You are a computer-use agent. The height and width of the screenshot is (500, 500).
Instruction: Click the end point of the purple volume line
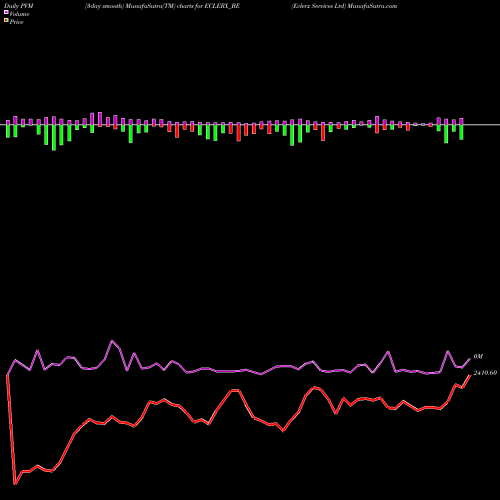[470, 359]
